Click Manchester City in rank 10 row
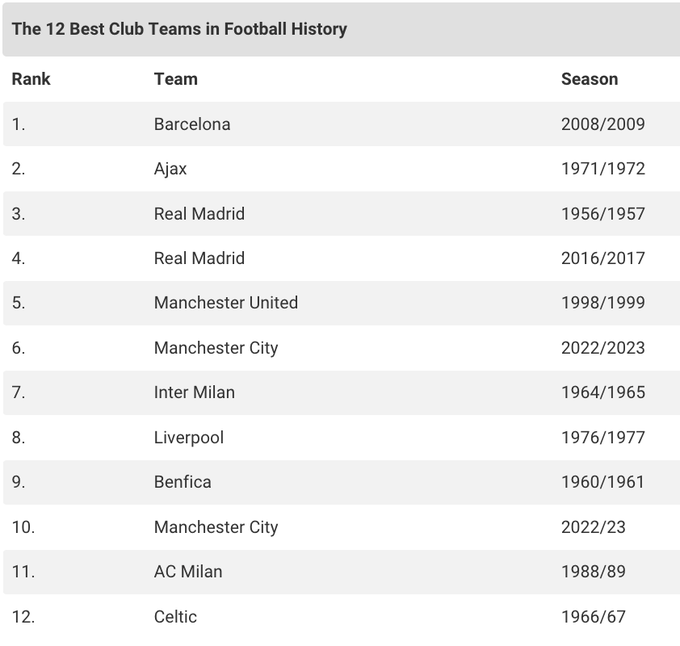680x646 pixels. pos(216,528)
